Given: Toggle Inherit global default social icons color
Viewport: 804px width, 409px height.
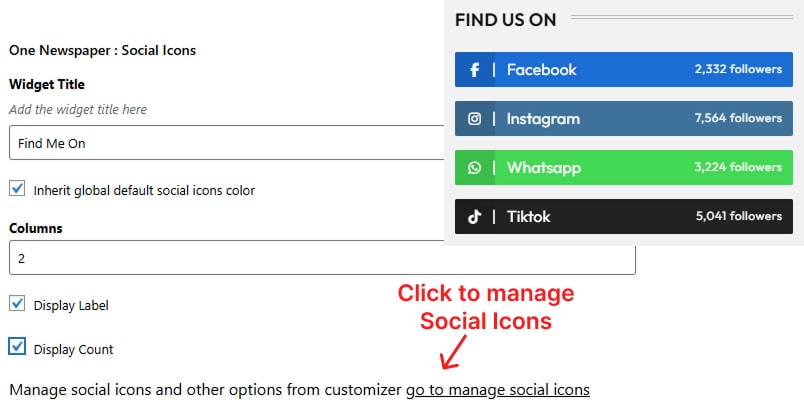Looking at the screenshot, I should click(17, 189).
